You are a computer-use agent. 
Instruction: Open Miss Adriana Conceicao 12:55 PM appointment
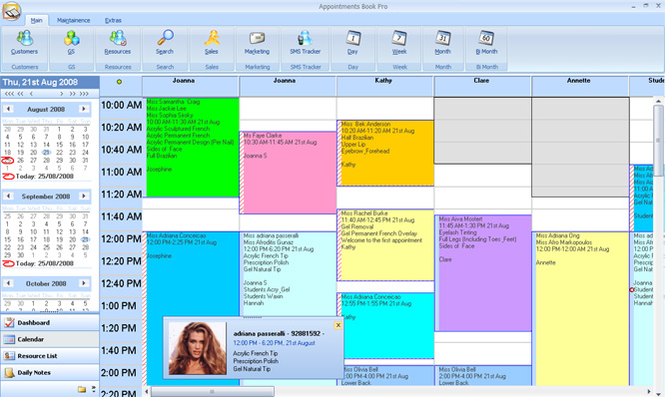point(386,326)
